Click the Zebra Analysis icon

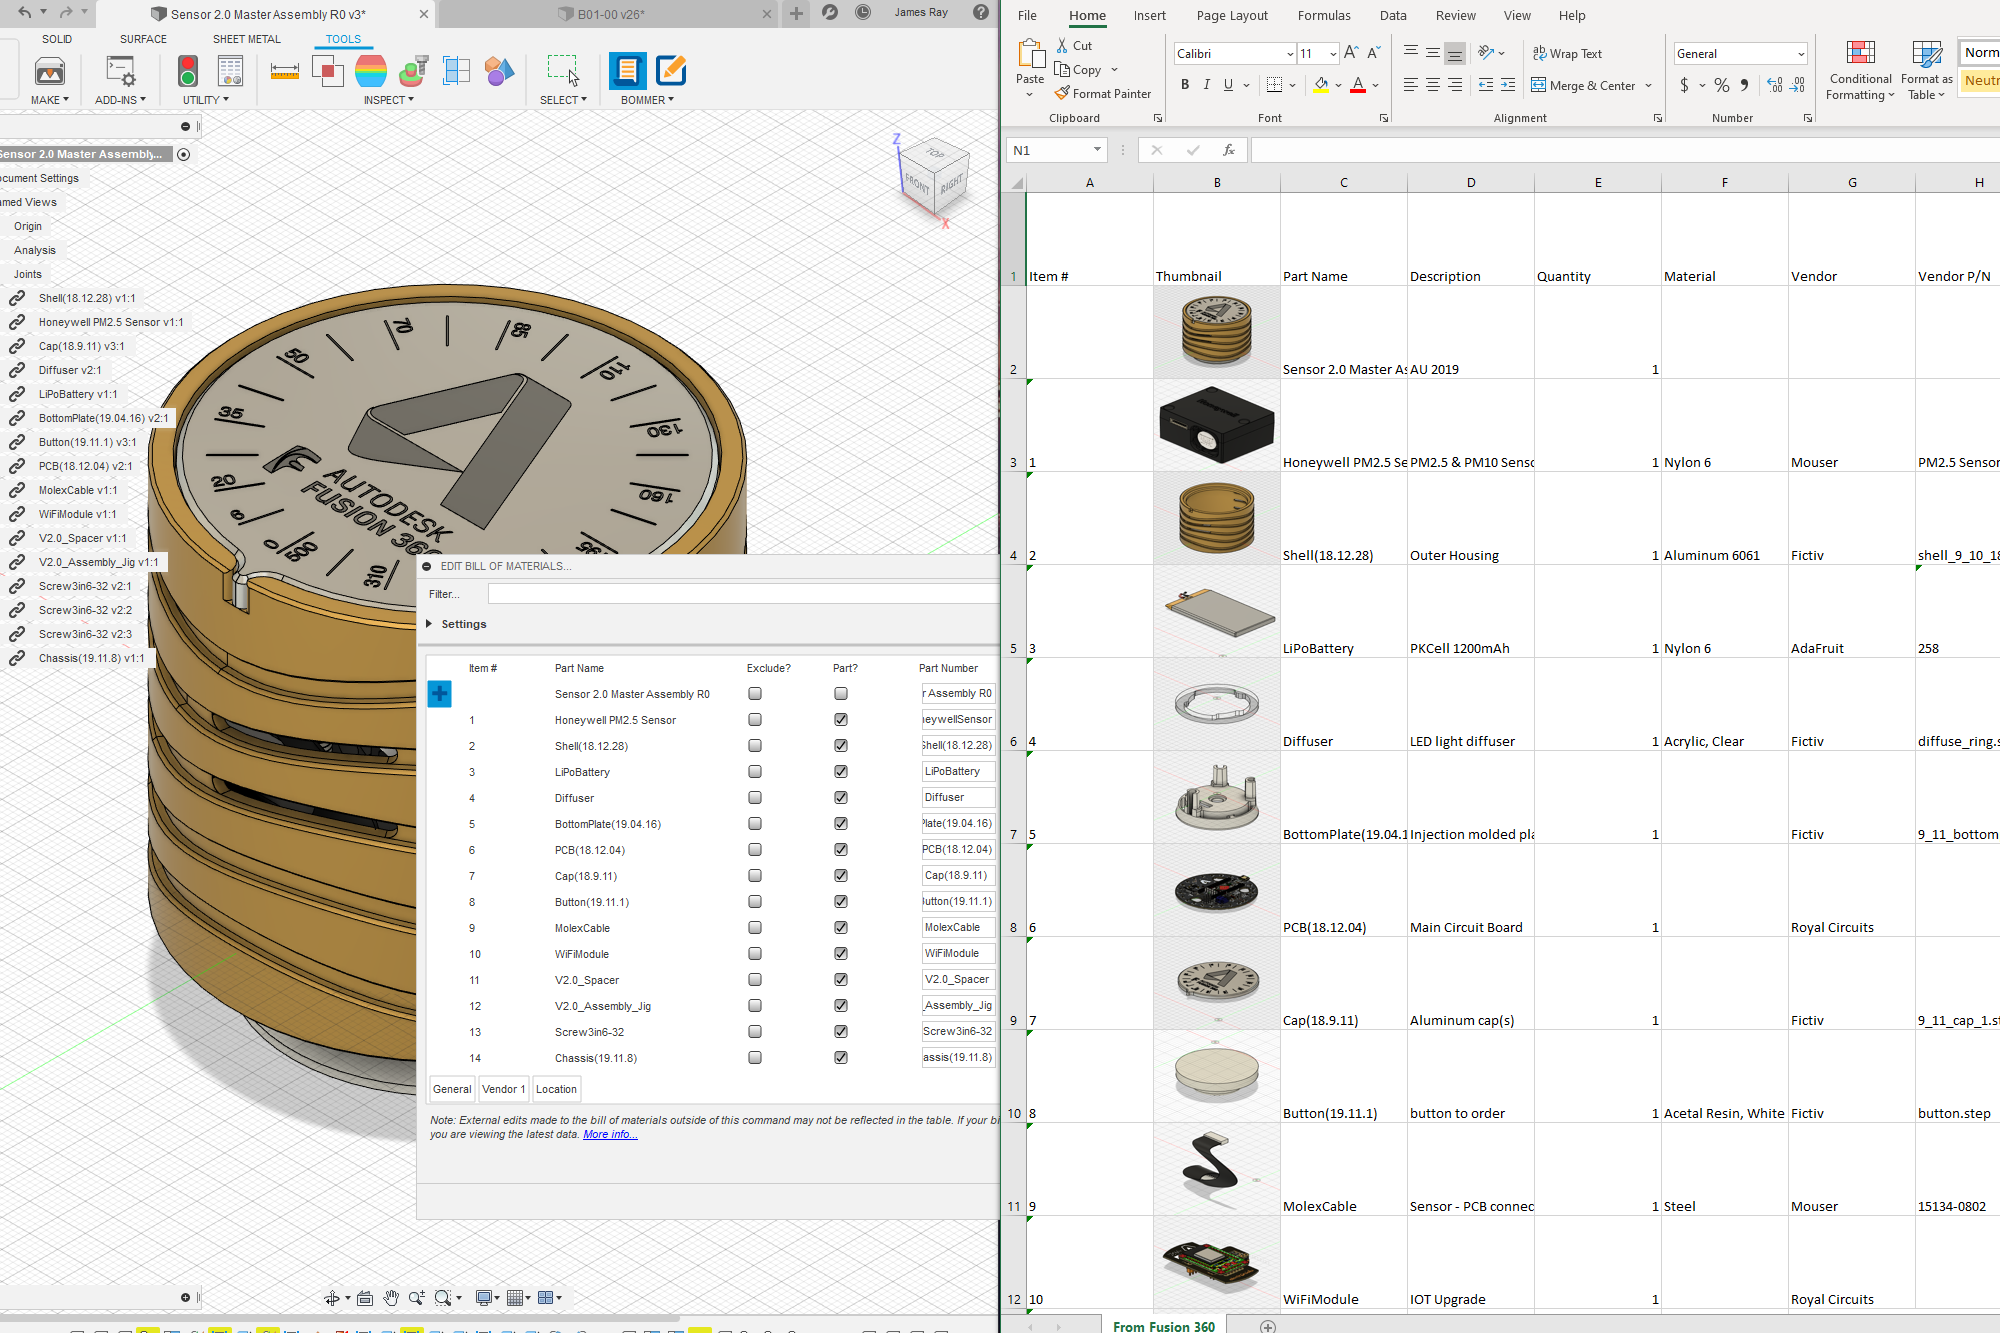(x=370, y=71)
